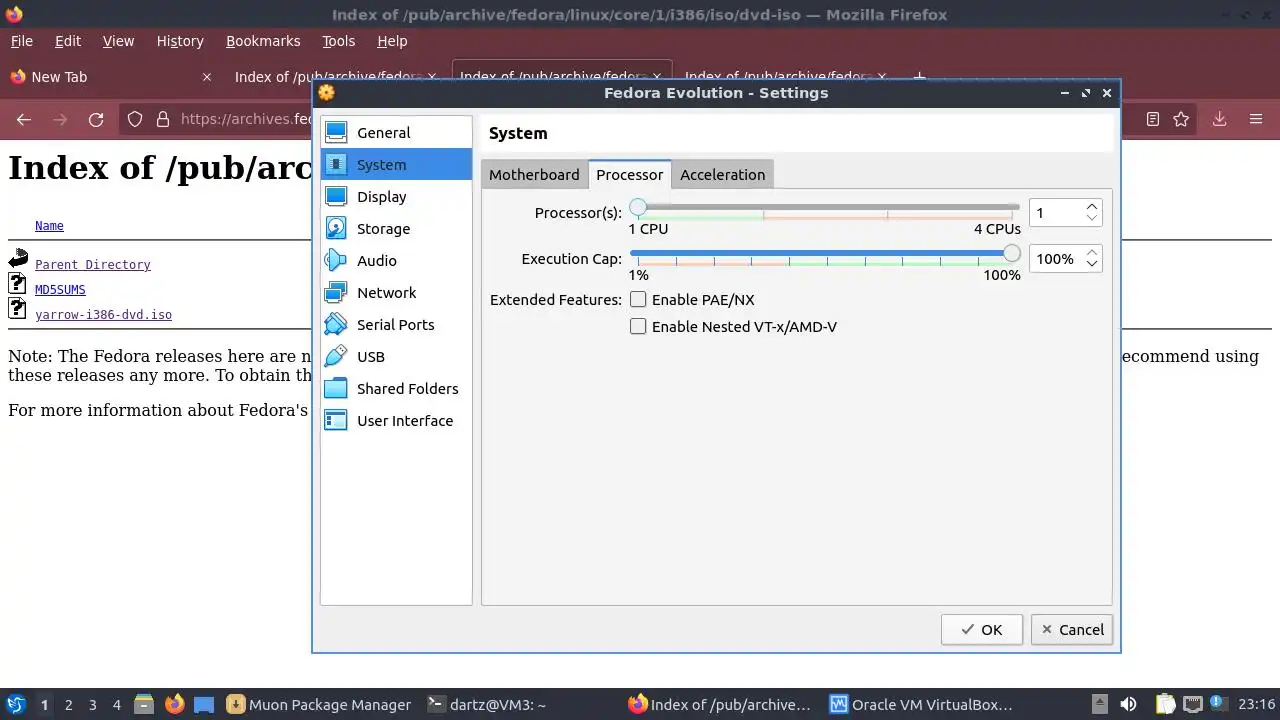
Task: Click Firefox back arrow
Action: [x=24, y=119]
